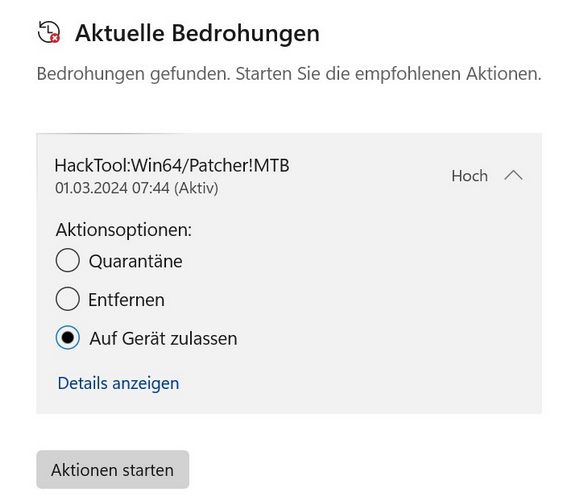Viewport: 580px width, 501px height.
Task: Choose removal by clicking Entfernen label text
Action: (126, 300)
